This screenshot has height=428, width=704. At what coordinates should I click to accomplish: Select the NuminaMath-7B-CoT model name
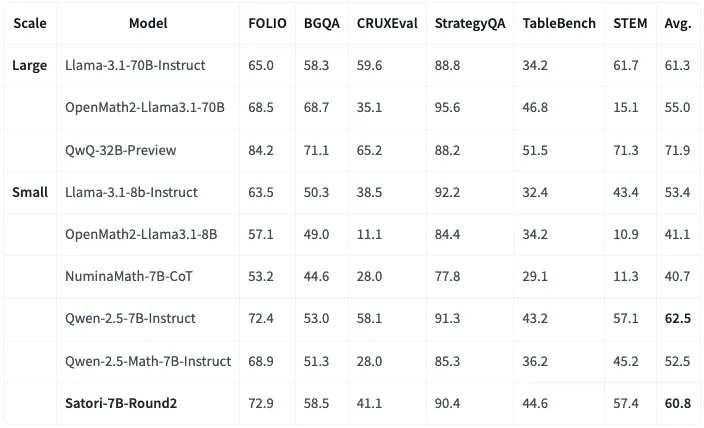click(x=130, y=276)
